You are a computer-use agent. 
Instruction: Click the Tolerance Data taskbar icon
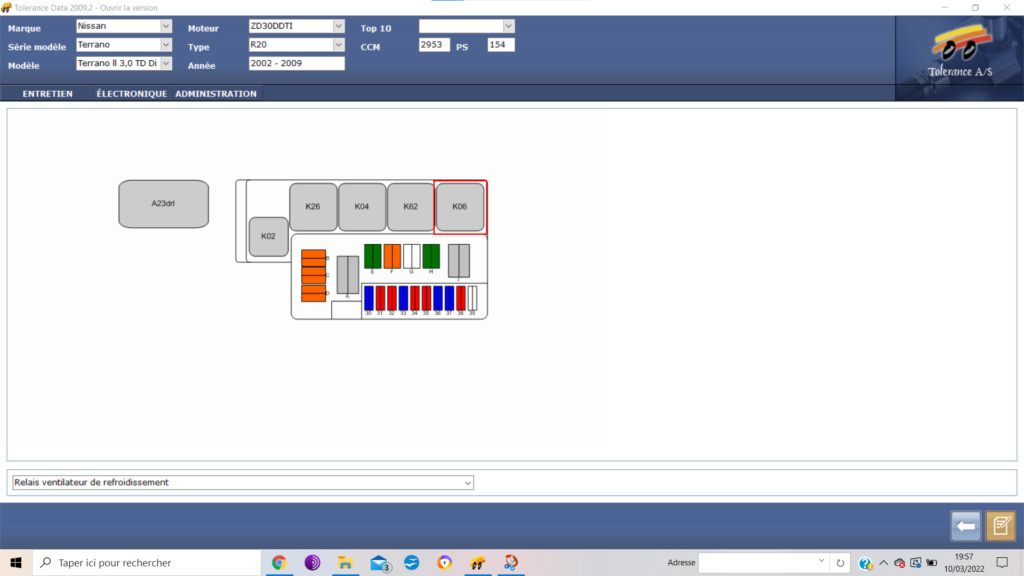[x=477, y=562]
